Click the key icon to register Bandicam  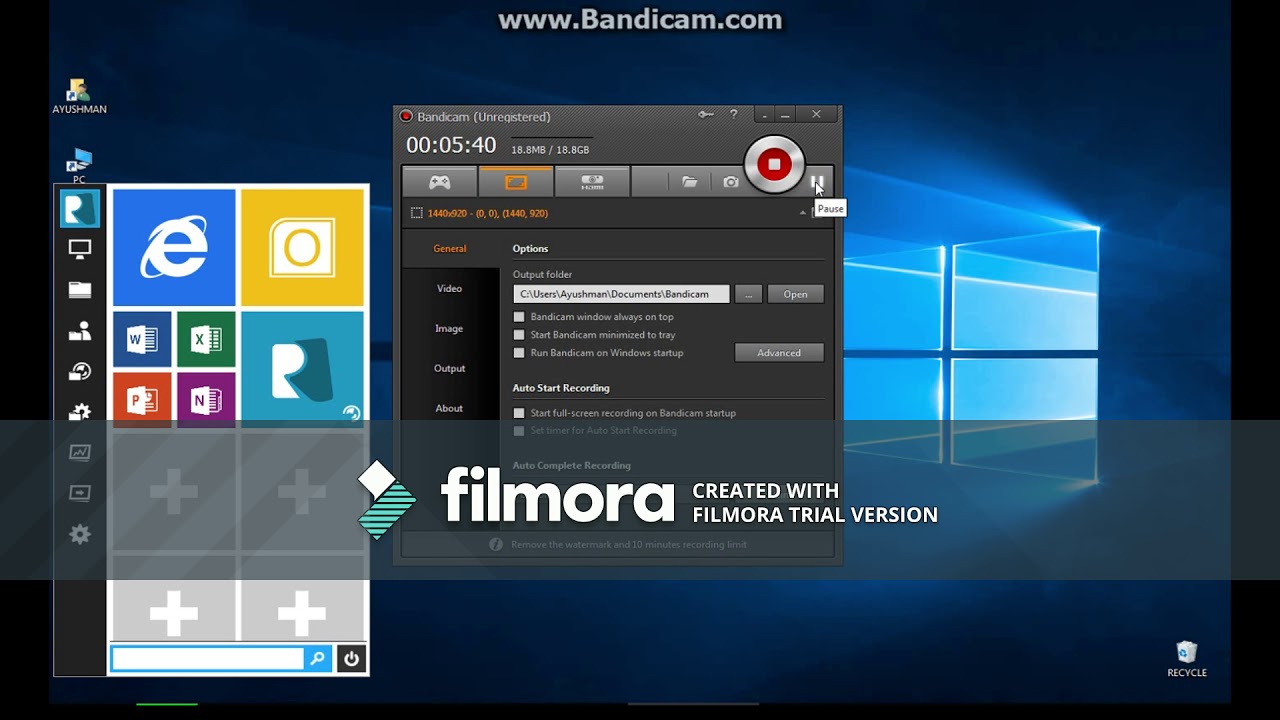(x=706, y=115)
